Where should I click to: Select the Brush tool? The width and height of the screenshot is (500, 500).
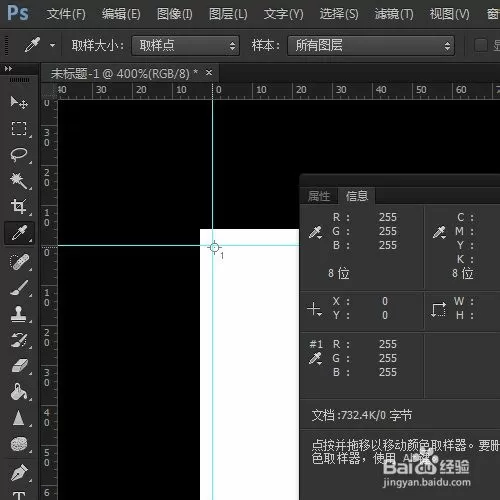click(19, 288)
